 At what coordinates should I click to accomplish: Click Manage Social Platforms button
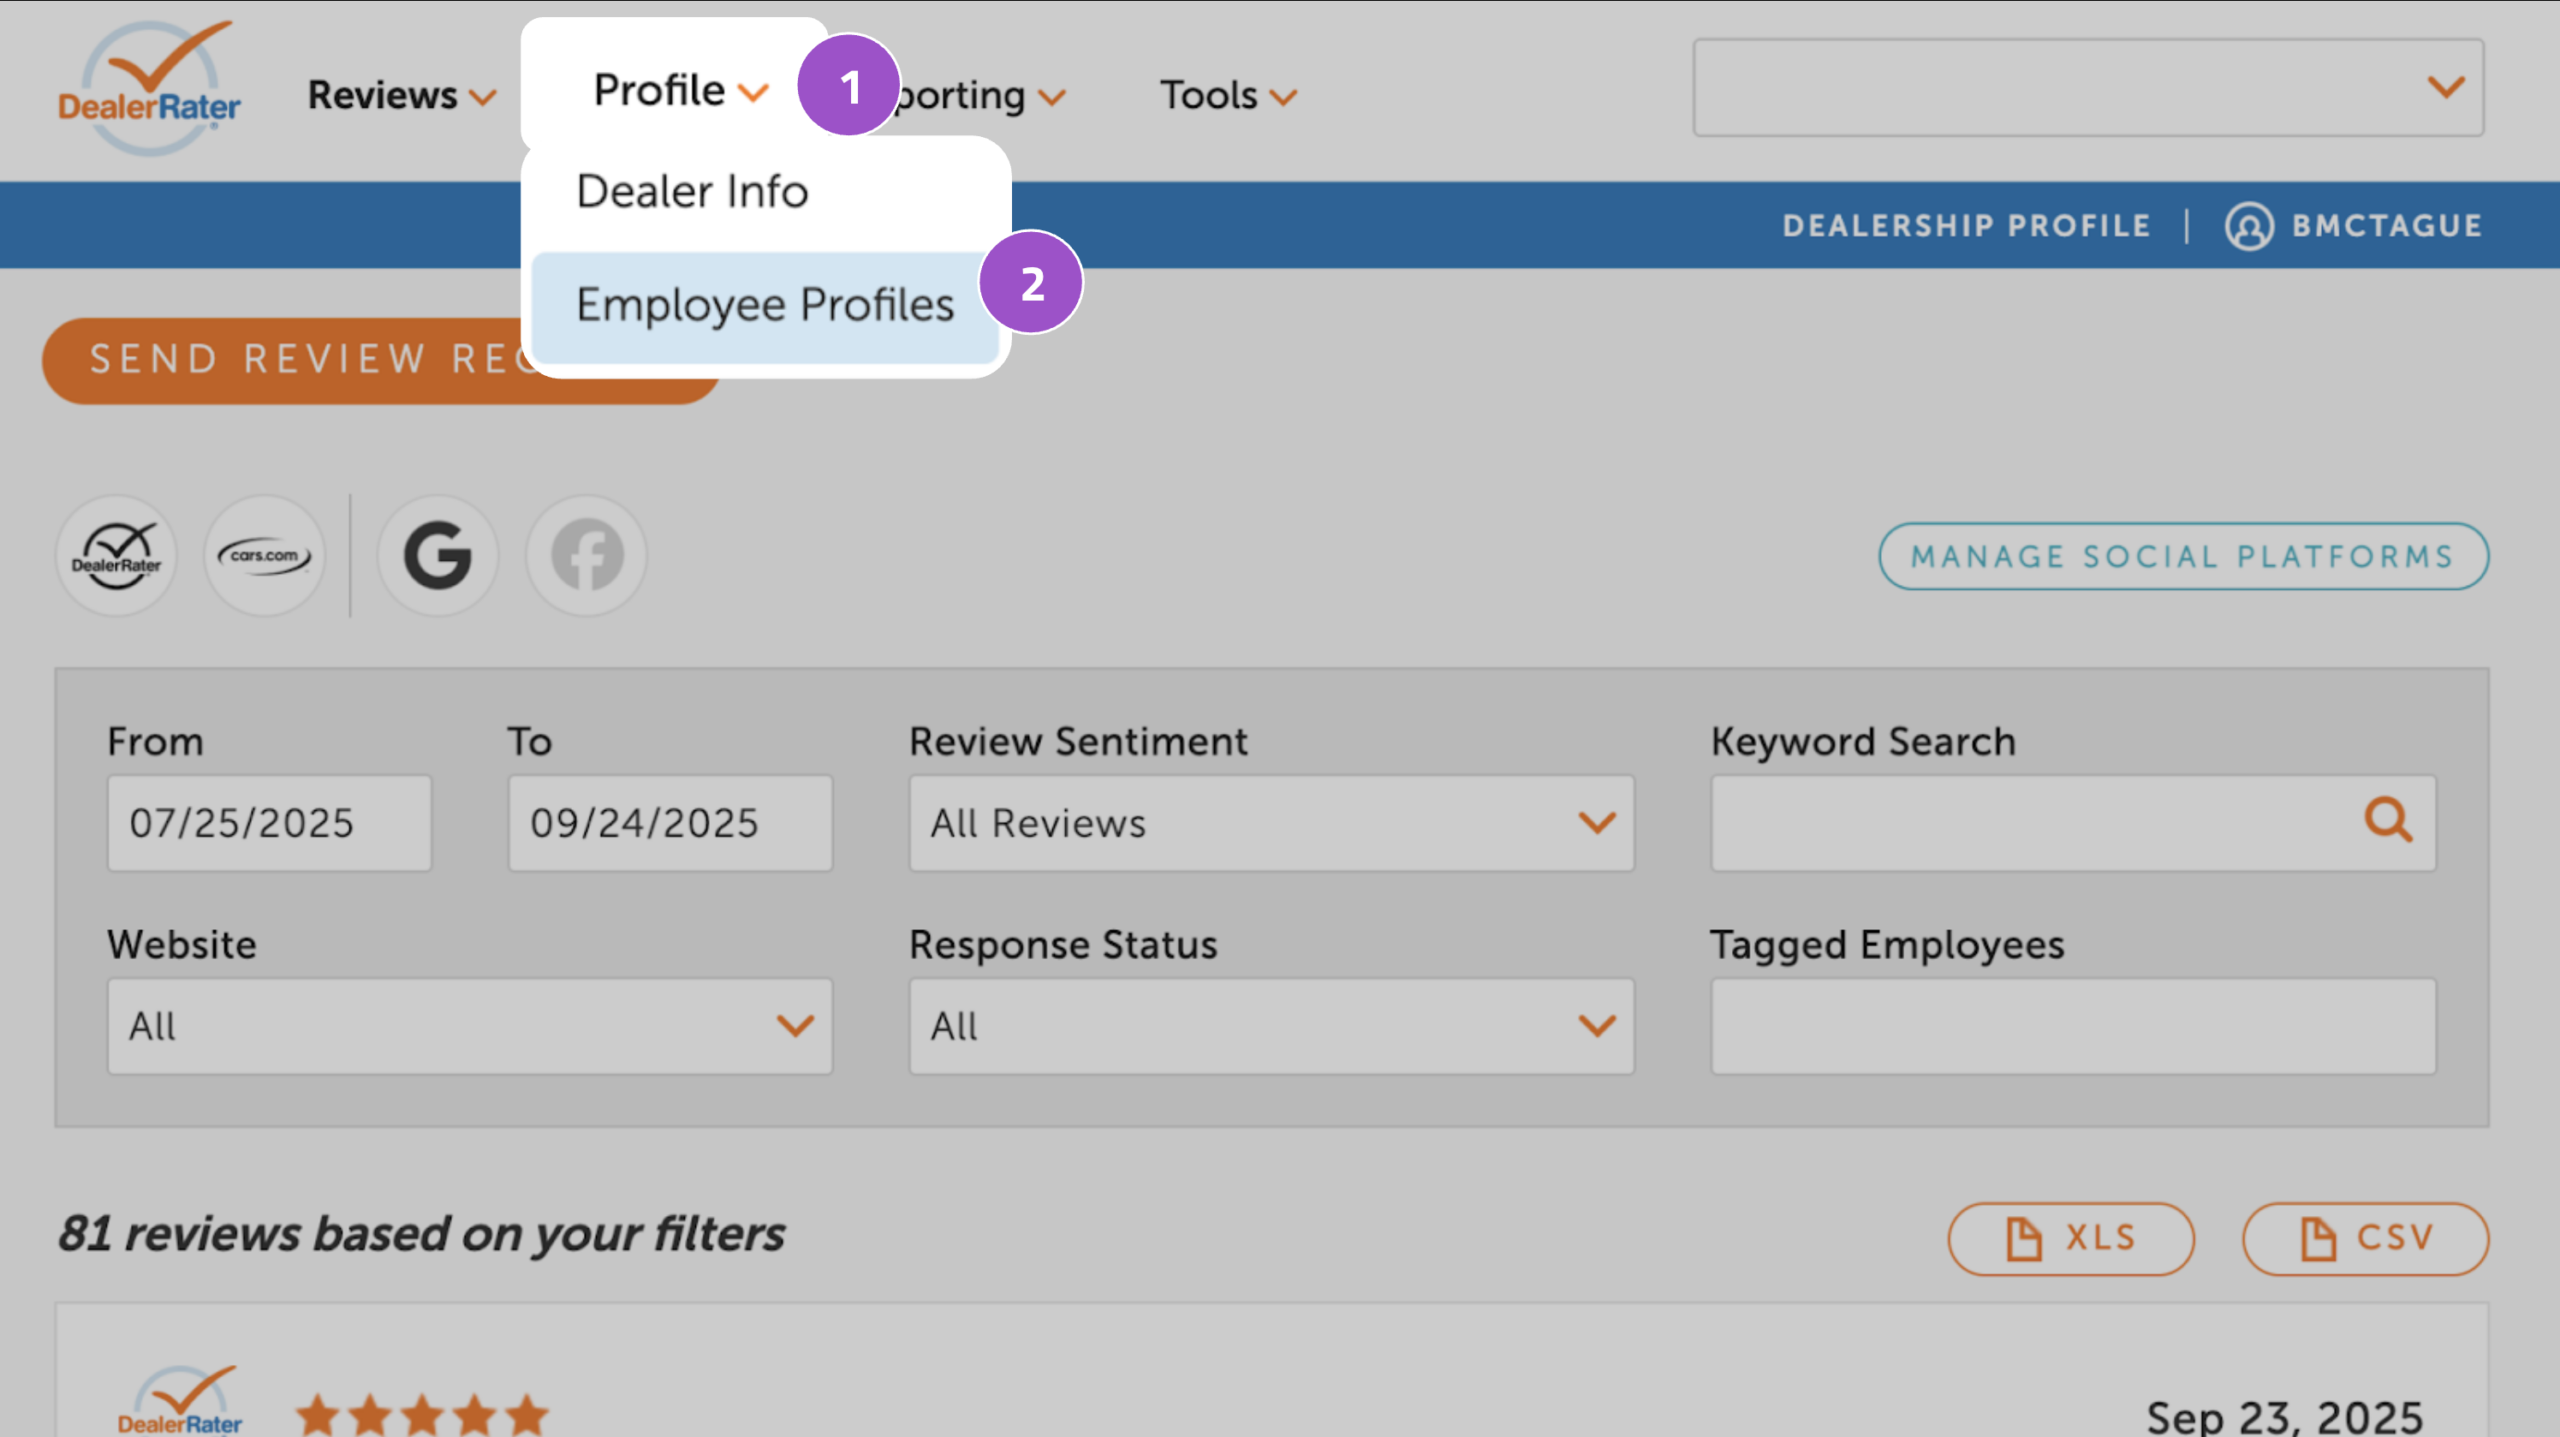(x=2183, y=556)
